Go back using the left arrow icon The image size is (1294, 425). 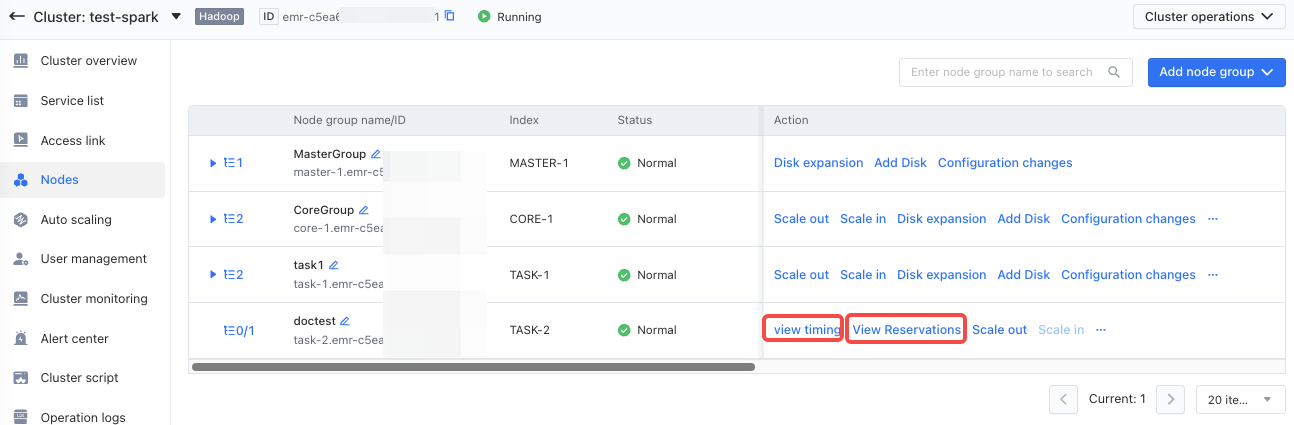pos(17,17)
